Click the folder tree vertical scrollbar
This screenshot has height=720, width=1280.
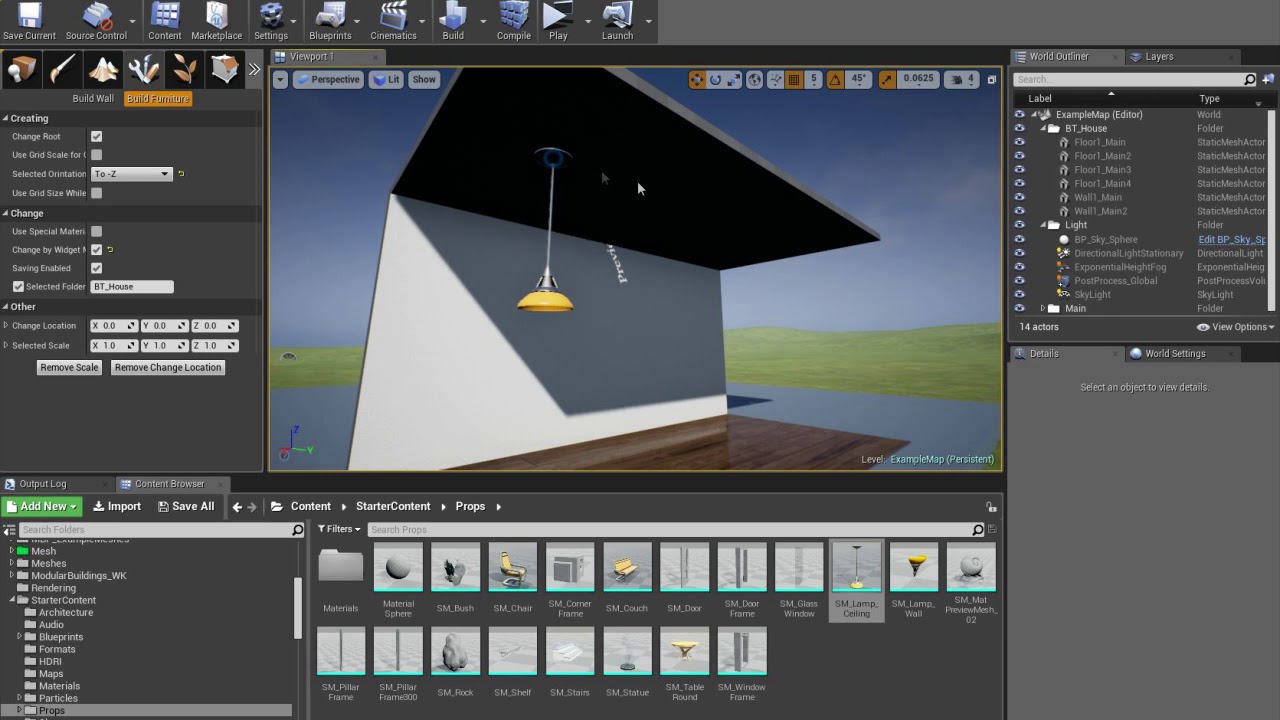[298, 606]
